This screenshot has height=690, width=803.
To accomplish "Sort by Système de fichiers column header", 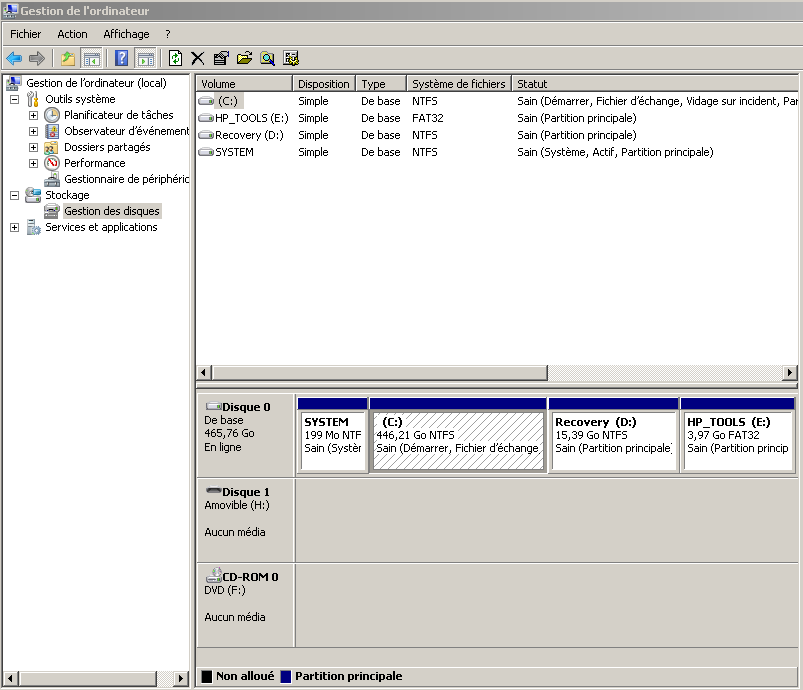I will 459,84.
